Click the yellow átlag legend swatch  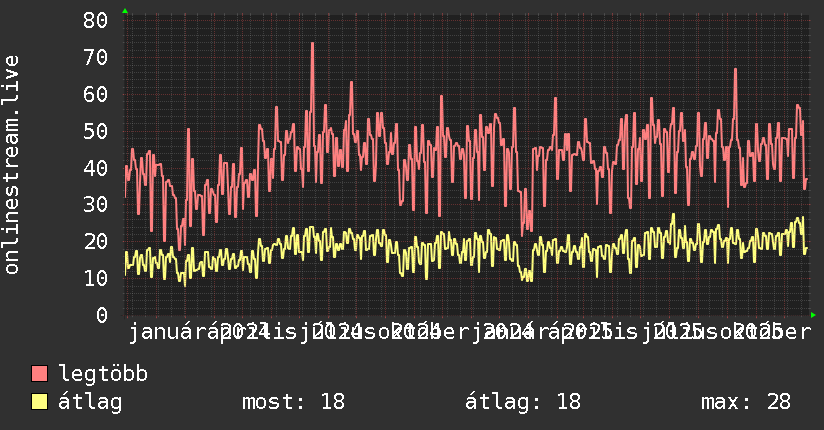coord(39,401)
